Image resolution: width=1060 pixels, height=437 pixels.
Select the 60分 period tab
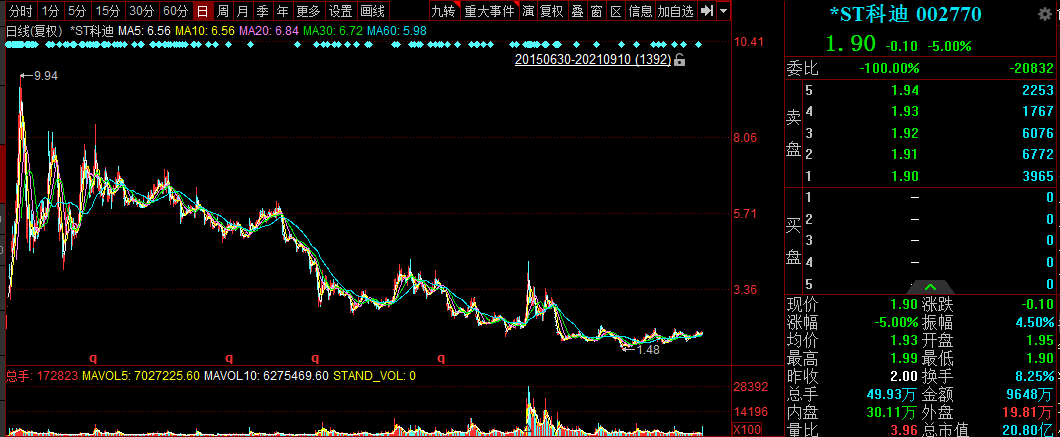pyautogui.click(x=176, y=11)
